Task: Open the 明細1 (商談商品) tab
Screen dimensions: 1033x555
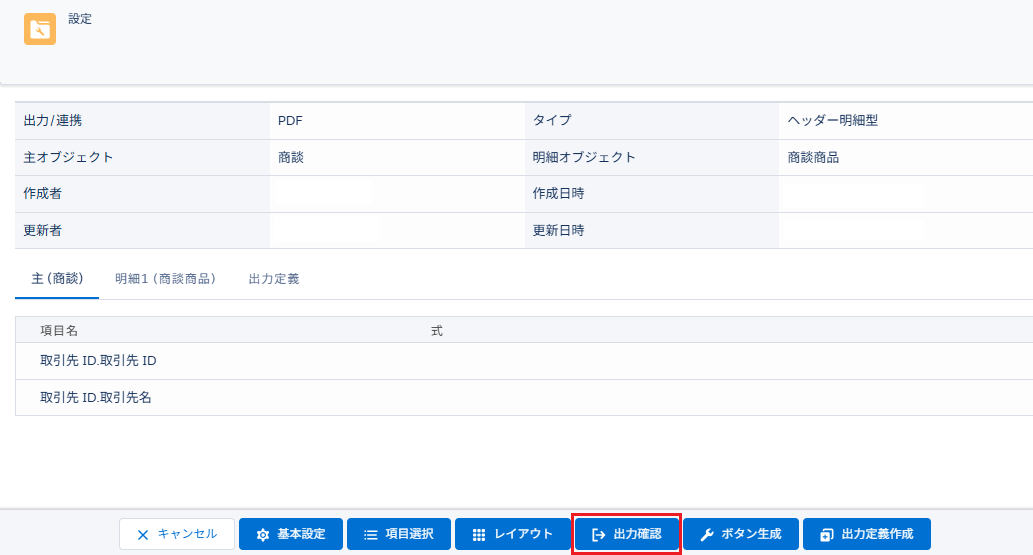Action: (165, 279)
